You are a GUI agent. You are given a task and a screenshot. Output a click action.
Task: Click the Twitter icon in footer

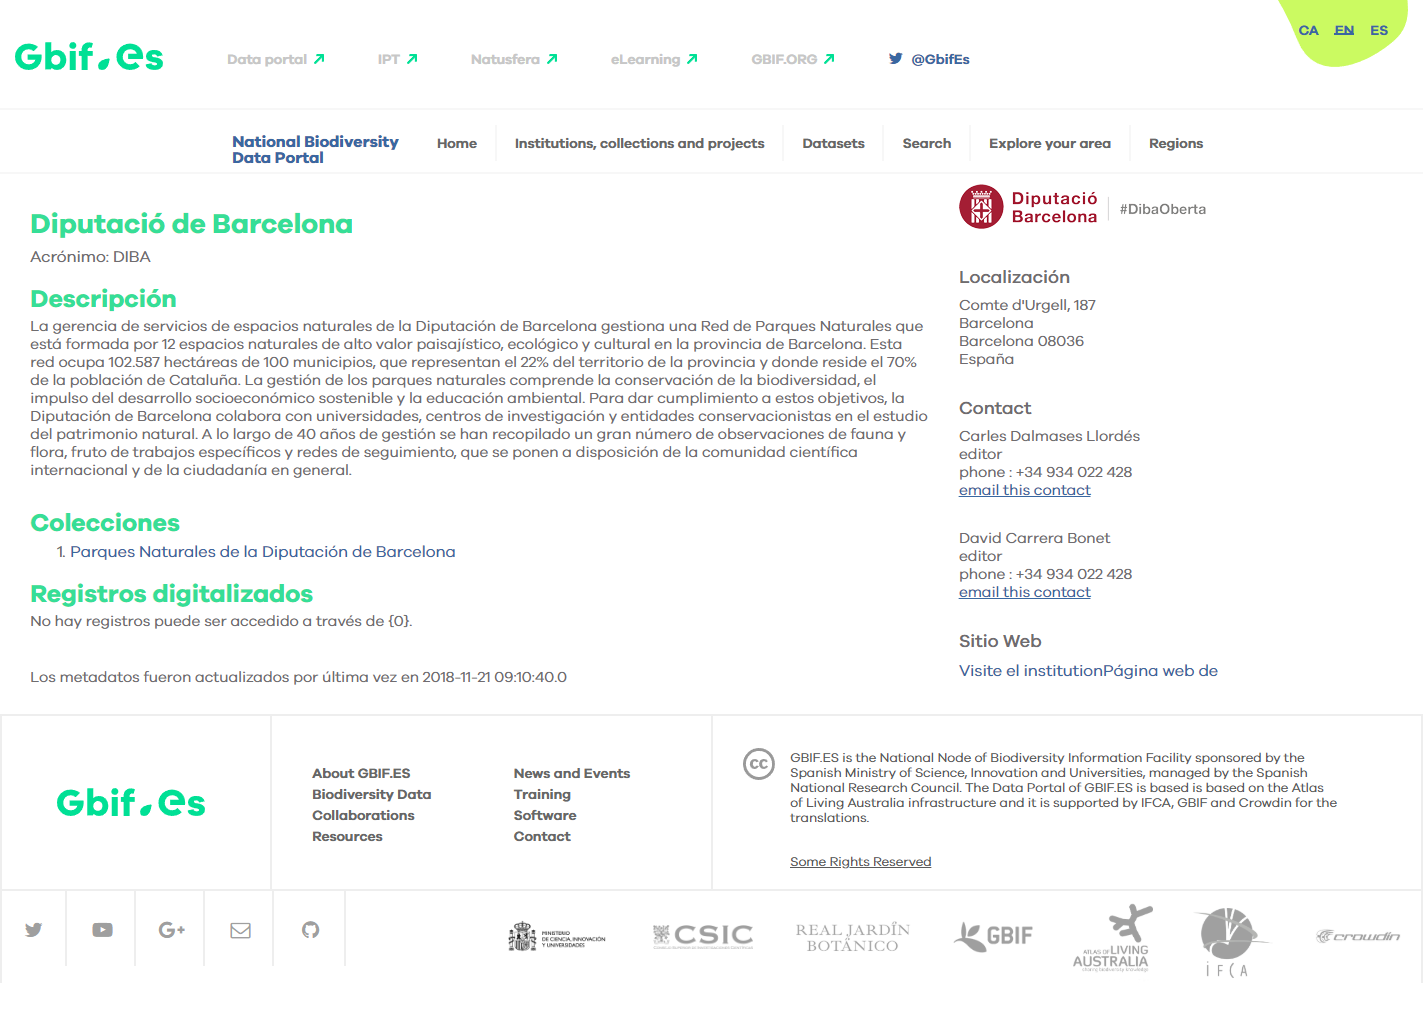point(34,930)
